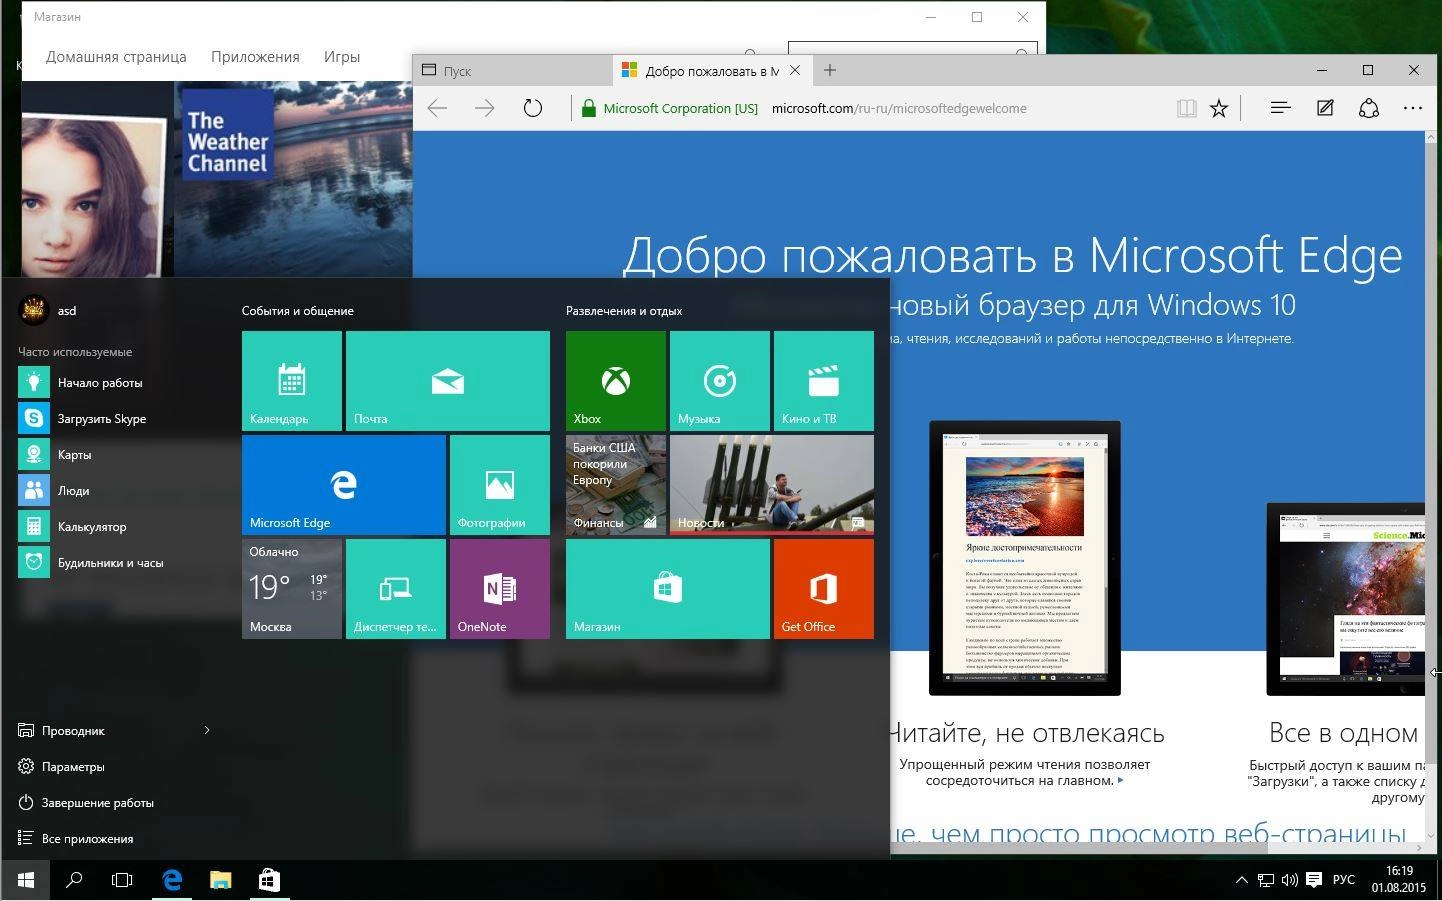Open Edge More actions menu
The height and width of the screenshot is (901, 1442).
point(1413,108)
